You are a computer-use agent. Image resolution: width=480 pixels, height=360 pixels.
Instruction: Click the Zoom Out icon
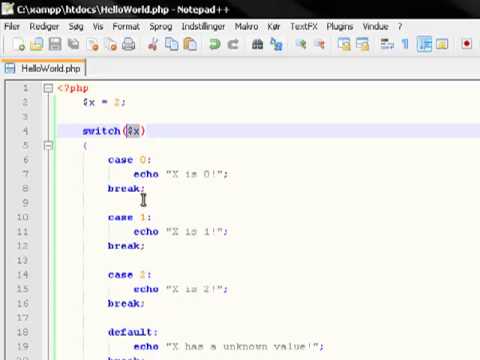319,44
